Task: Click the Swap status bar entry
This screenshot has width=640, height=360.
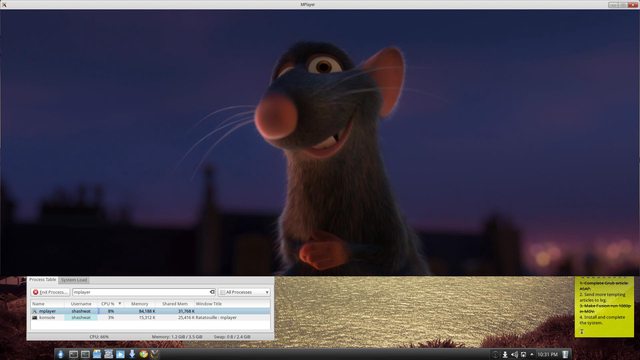Action: pos(232,337)
